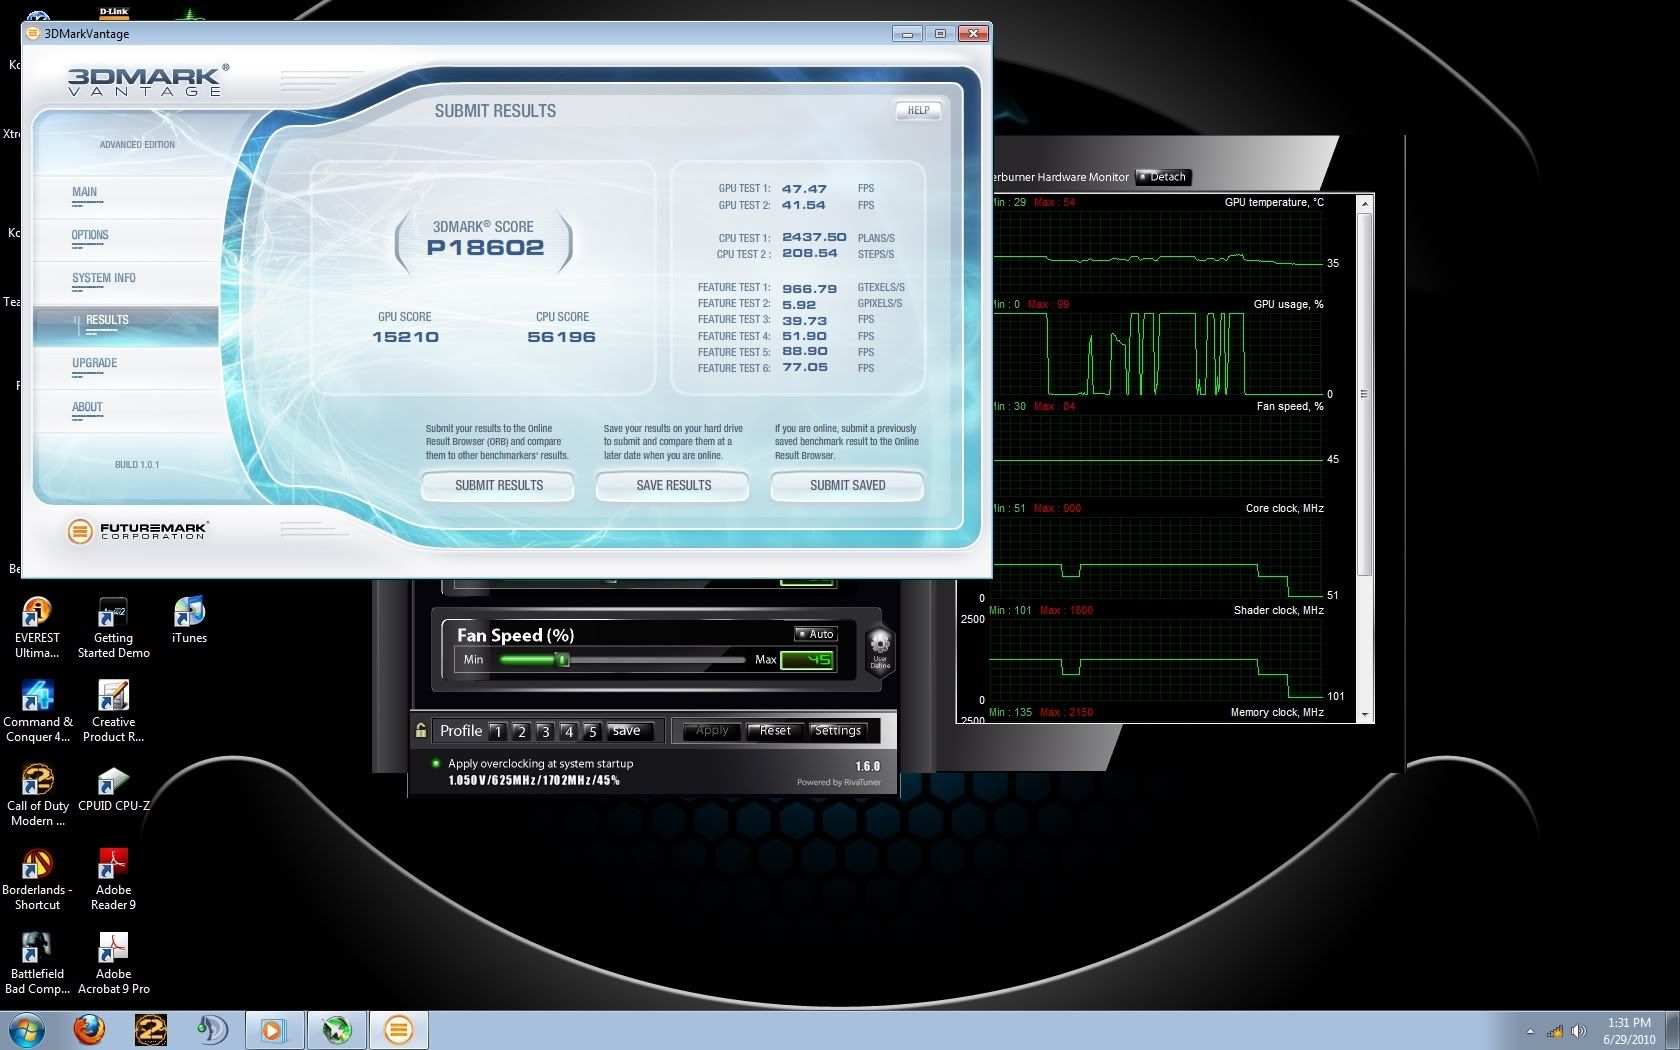Click the GPU TEST 1 value 47.47
Screen dimensions: 1680x1050
[804, 188]
